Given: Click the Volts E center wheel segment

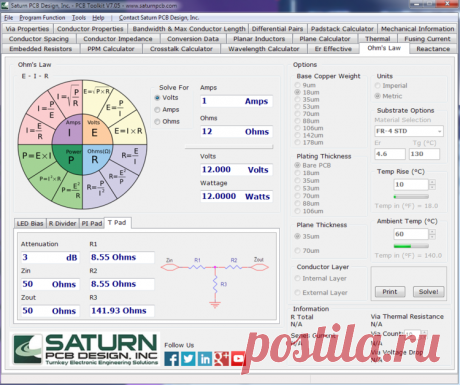Looking at the screenshot, I should [96, 131].
